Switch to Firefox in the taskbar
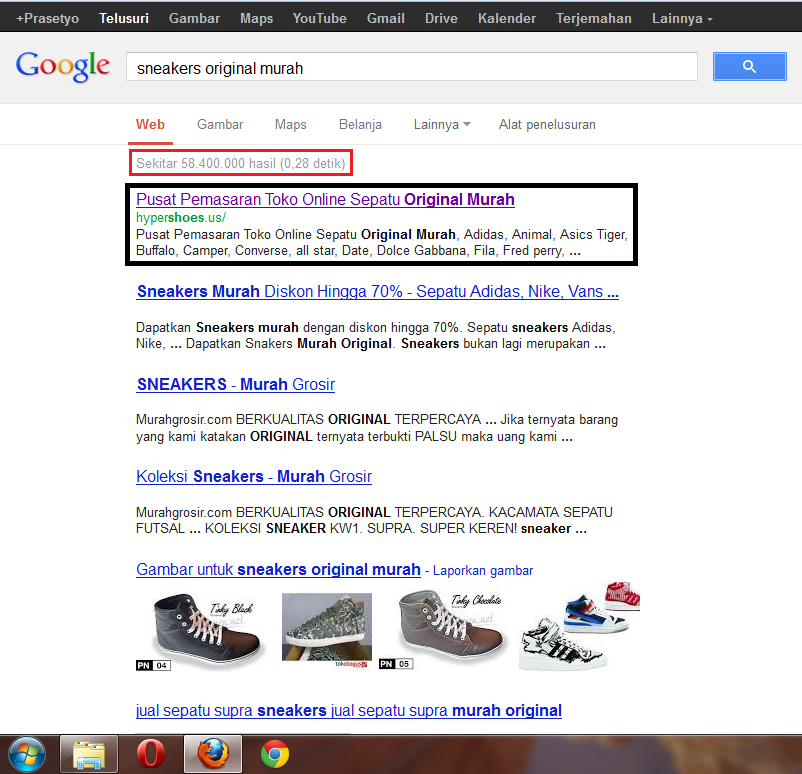Viewport: 802px width, 774px height. point(213,754)
